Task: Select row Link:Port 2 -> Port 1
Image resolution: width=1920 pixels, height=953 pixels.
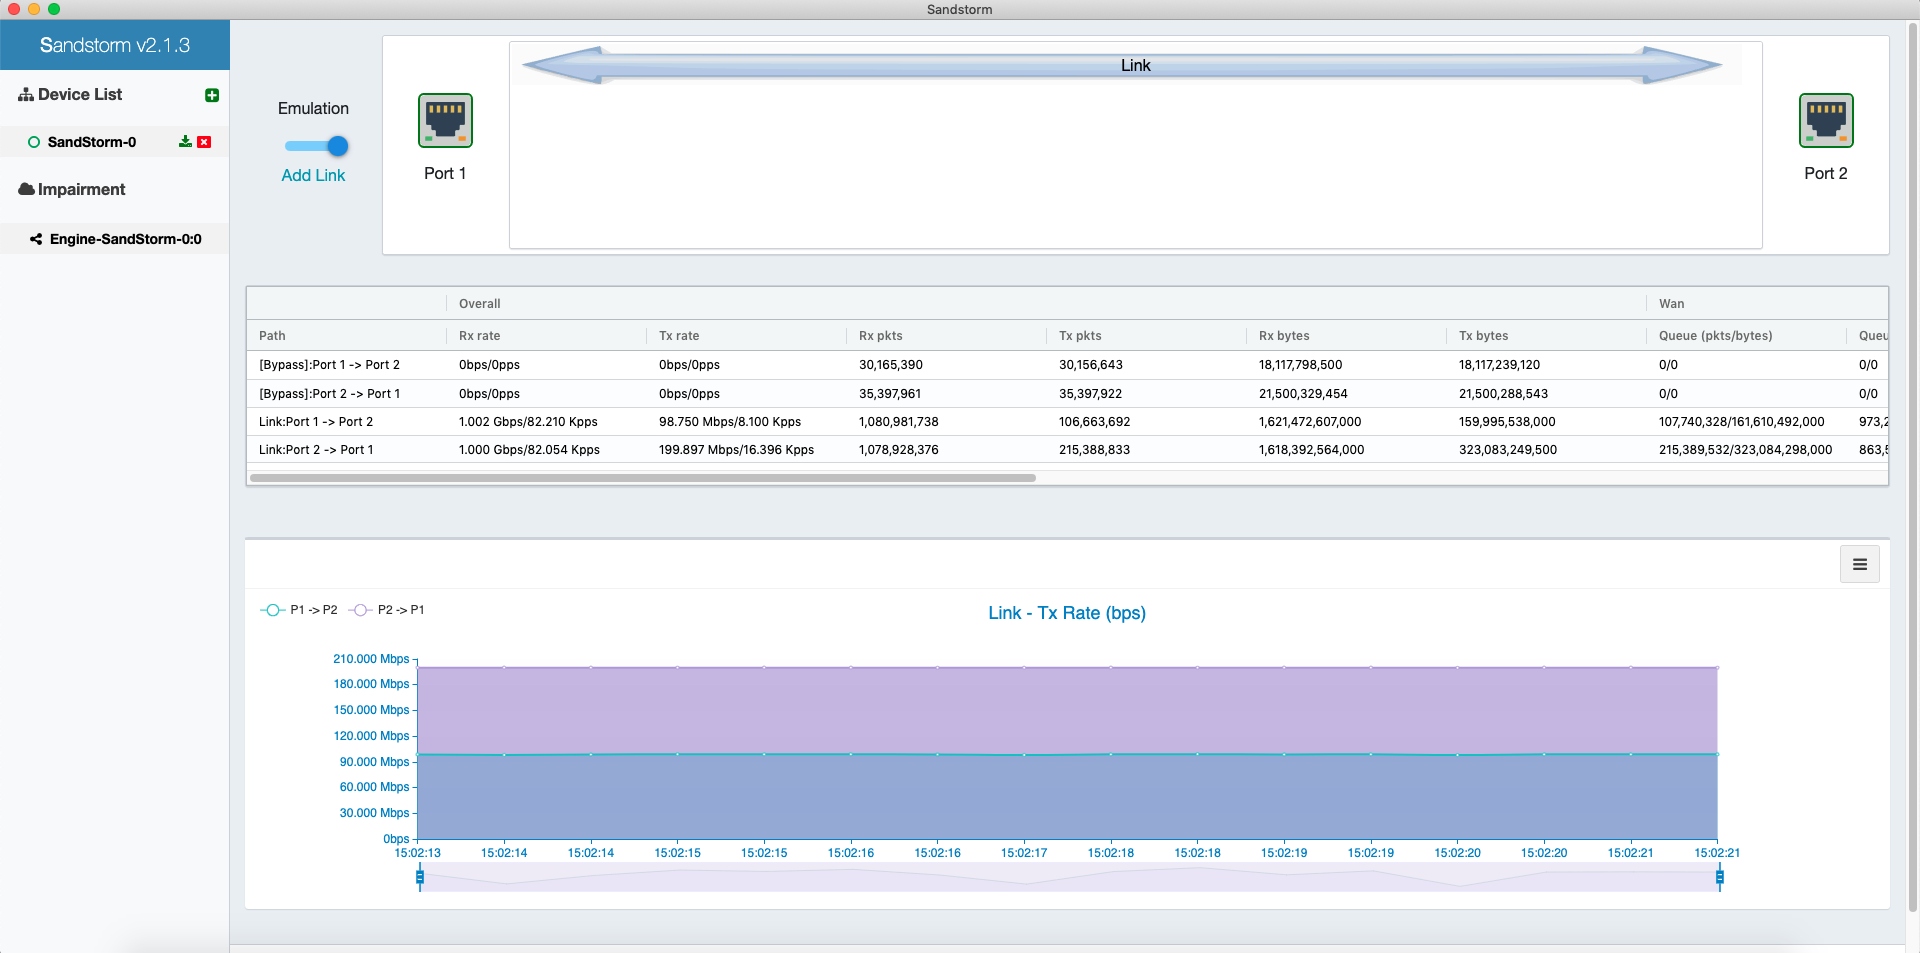Action: pos(1067,450)
